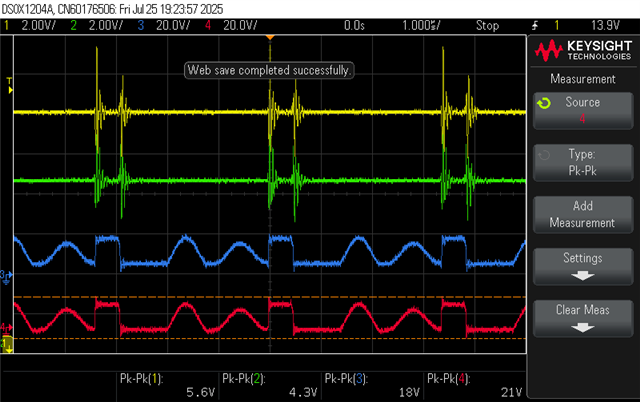The height and width of the screenshot is (402, 640).
Task: Open the Source selection softkey
Action: pos(583,111)
